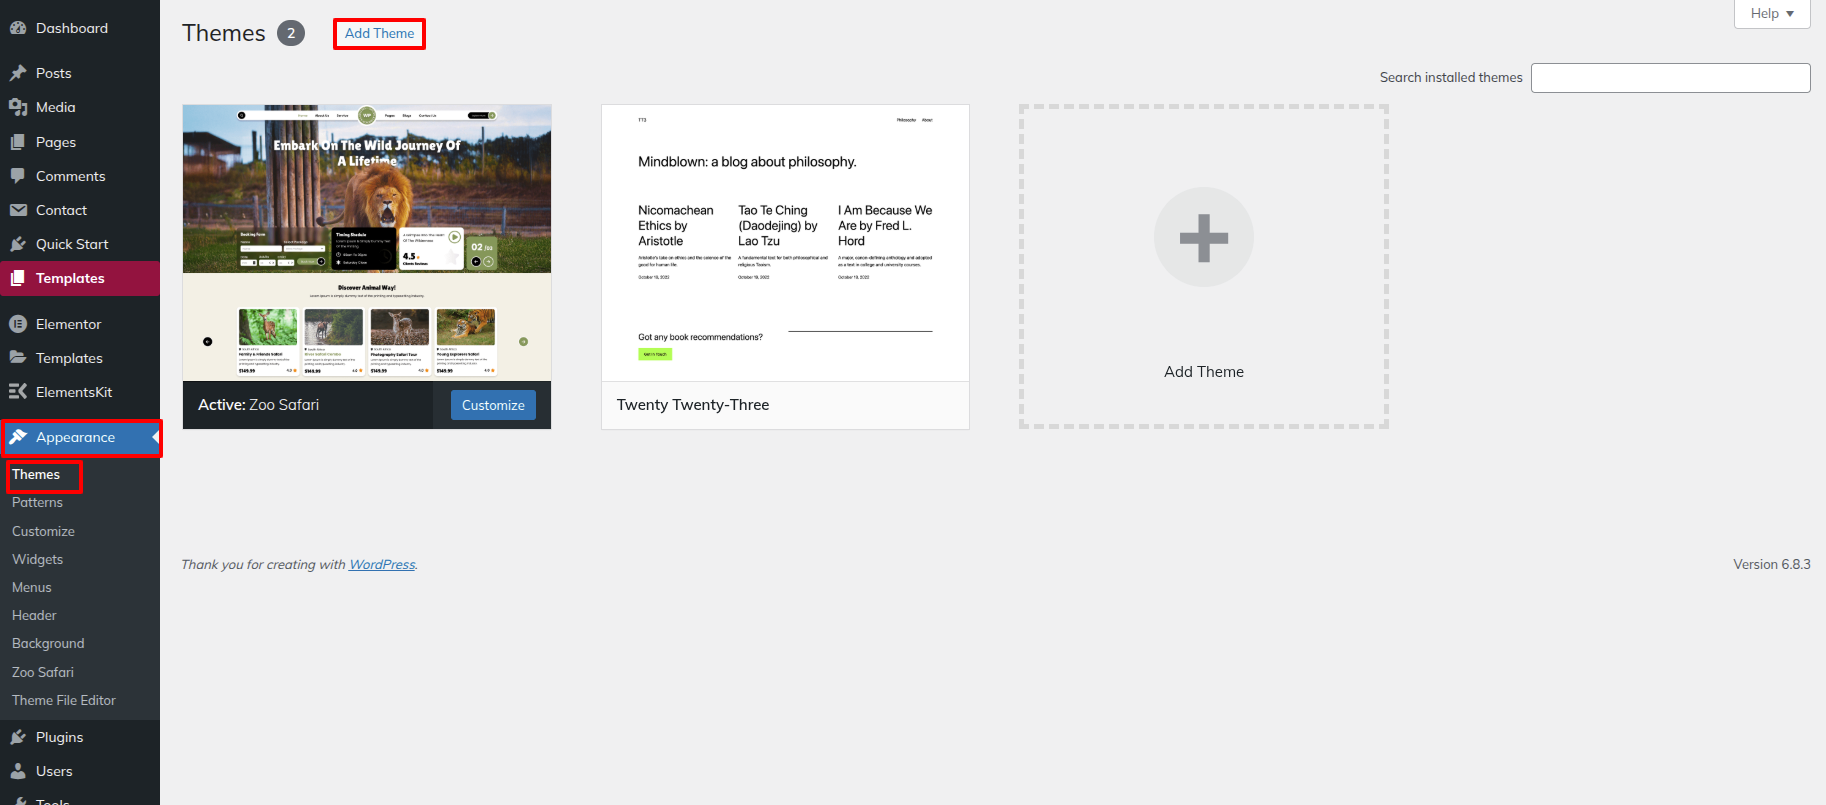Select the Elementor logo icon

click(18, 324)
